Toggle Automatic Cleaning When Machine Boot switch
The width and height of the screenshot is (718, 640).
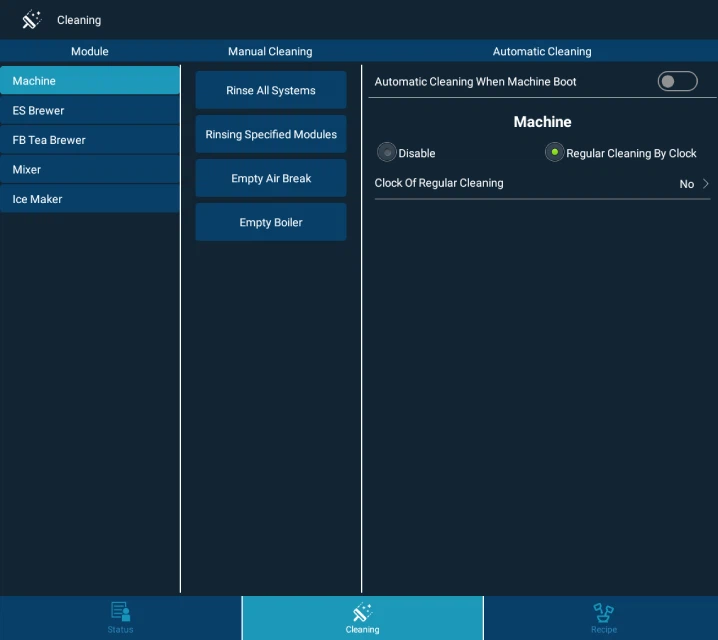click(x=677, y=82)
